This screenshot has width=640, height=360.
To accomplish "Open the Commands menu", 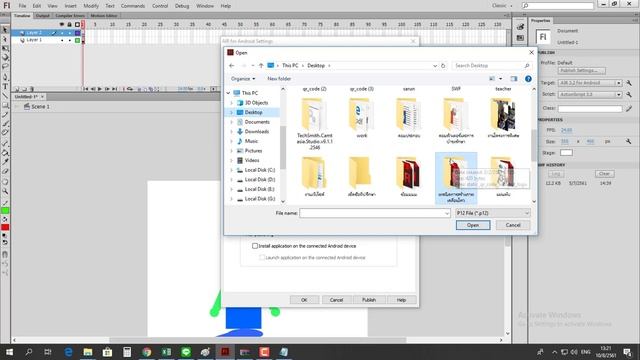I will point(133,6).
